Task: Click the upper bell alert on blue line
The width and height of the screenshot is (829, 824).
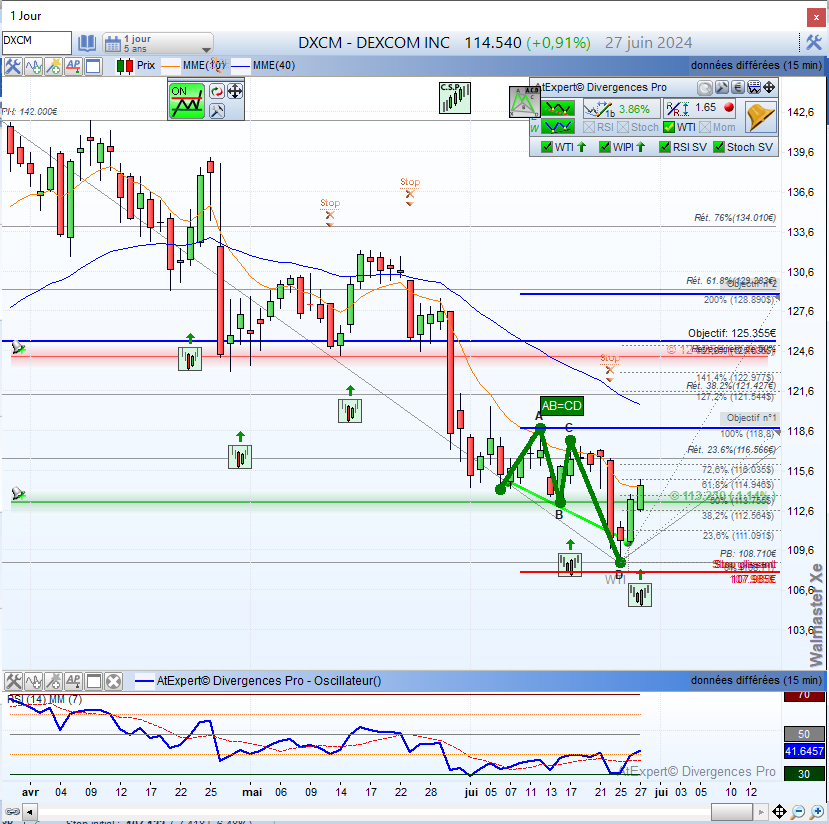Action: coord(18,347)
